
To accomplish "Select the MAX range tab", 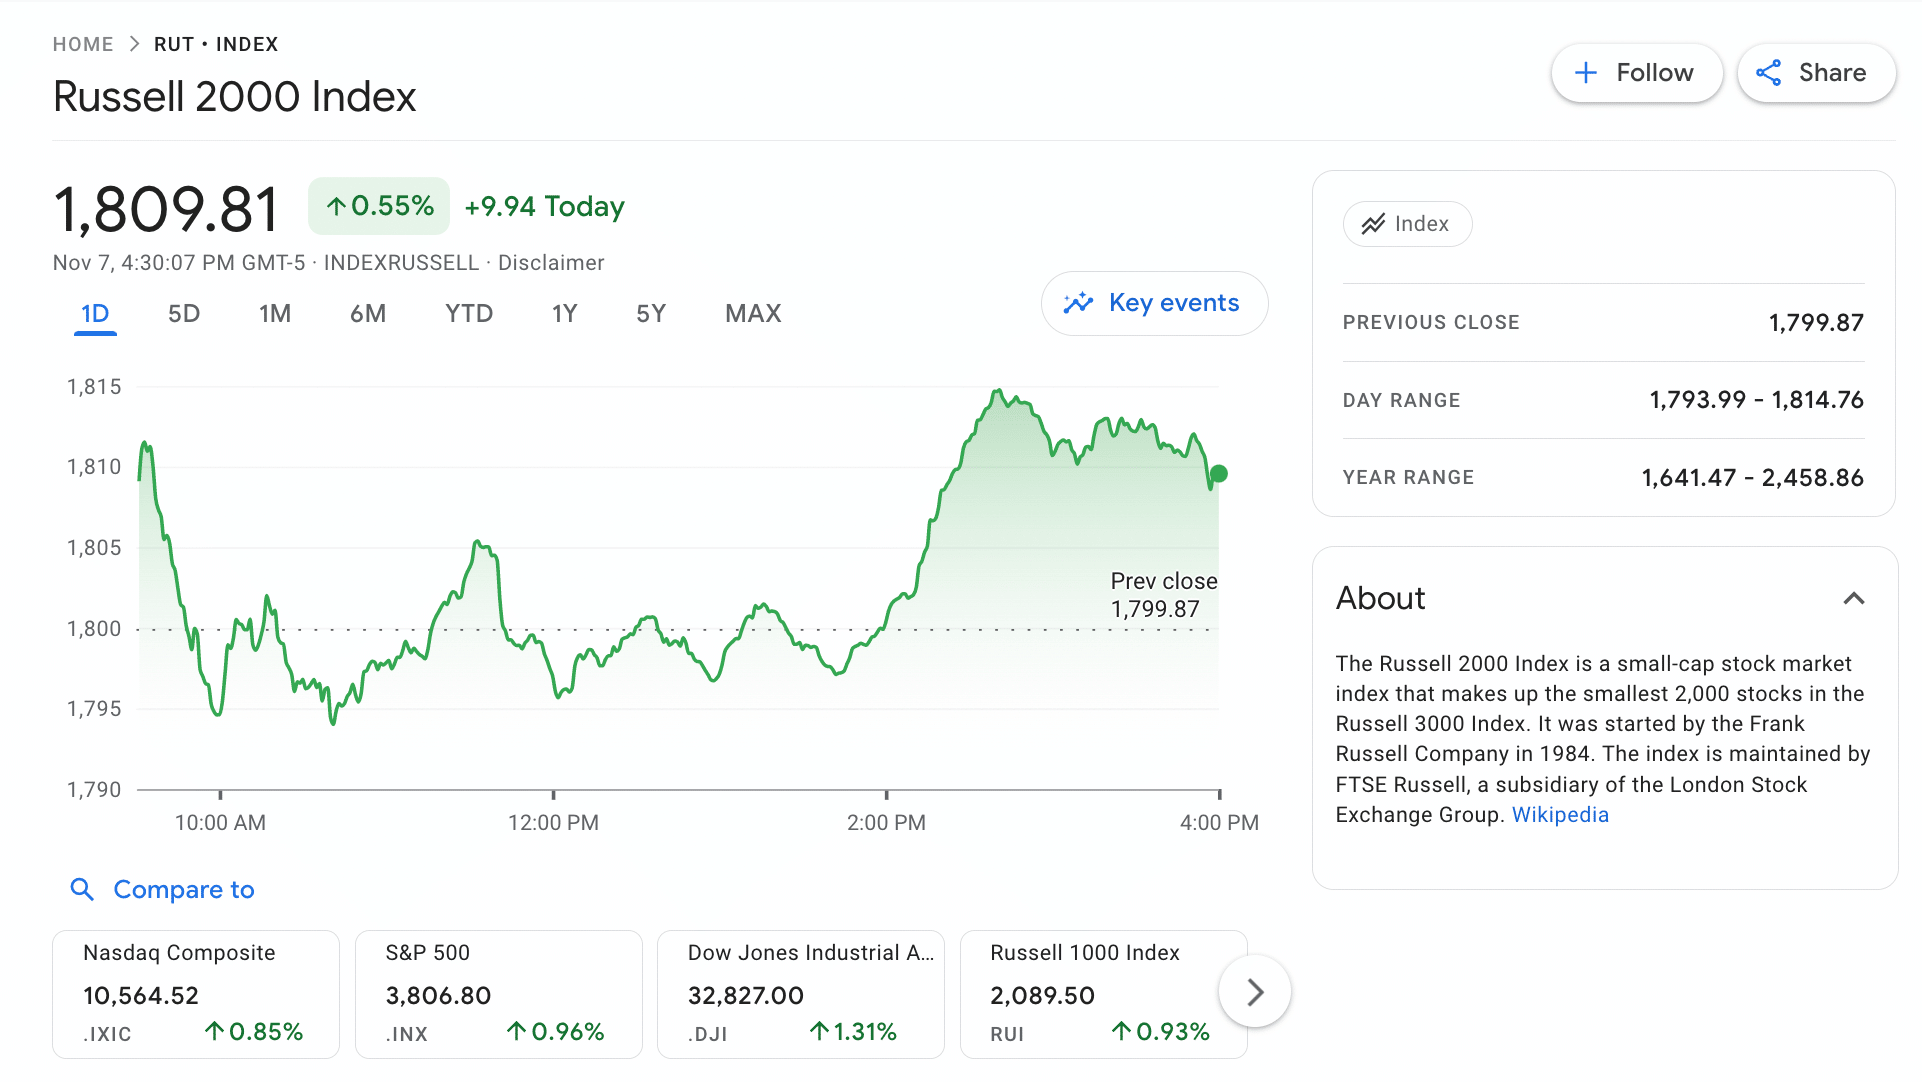I will (x=753, y=314).
